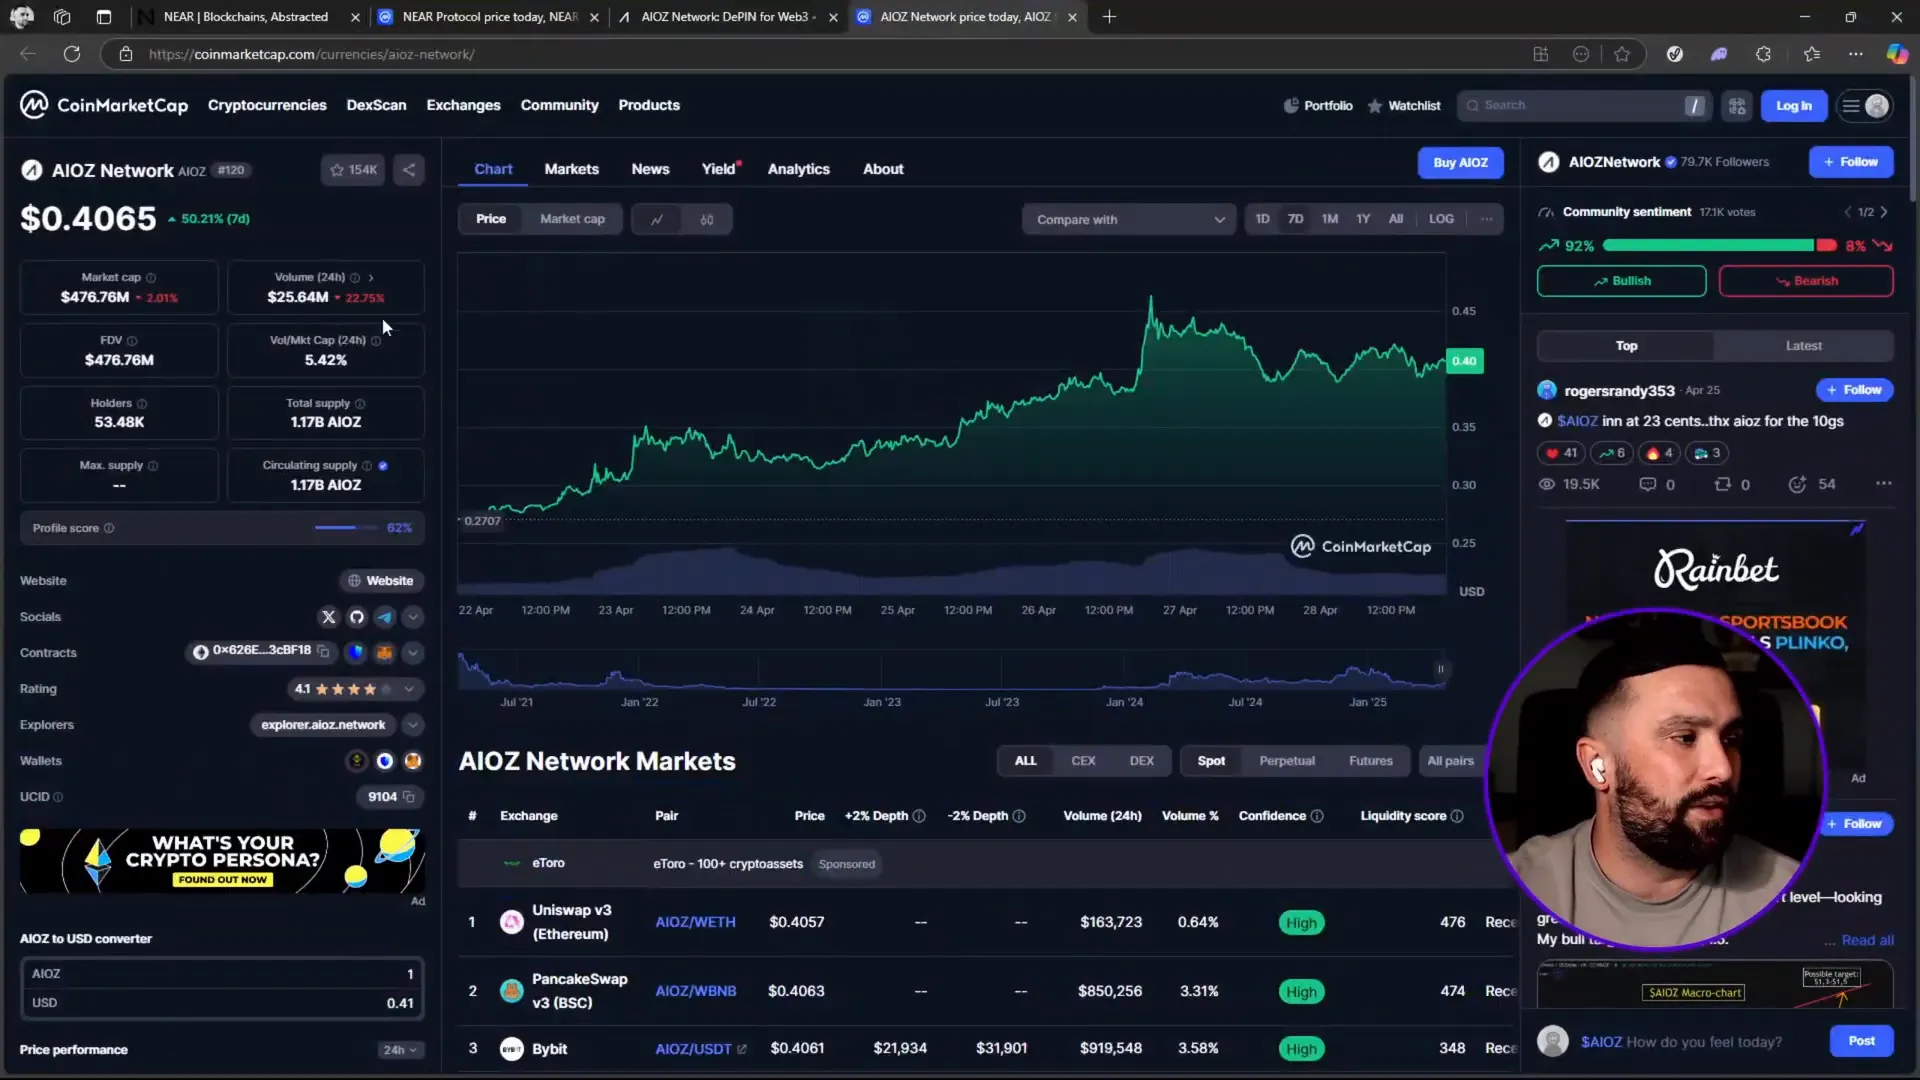Screen dimensions: 1920x1080
Task: Follow AIOZNetwork account button
Action: tap(1851, 162)
